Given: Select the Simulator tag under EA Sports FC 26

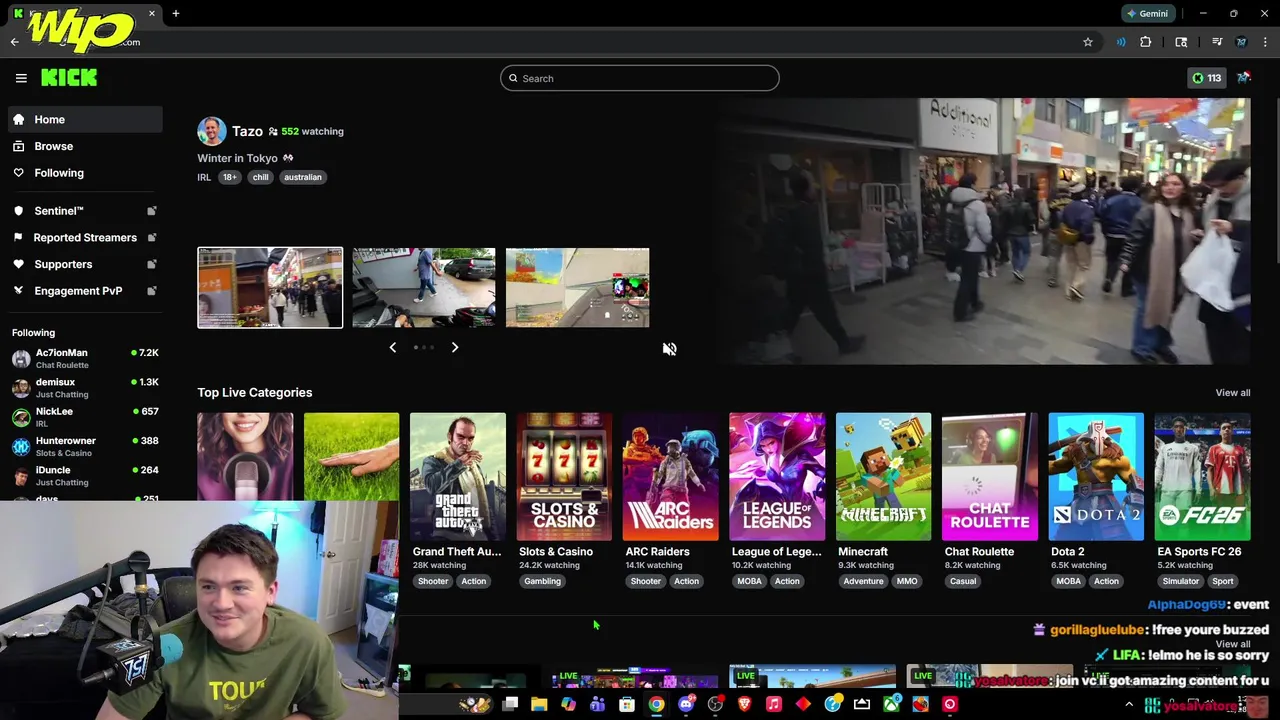Looking at the screenshot, I should coord(1181,581).
